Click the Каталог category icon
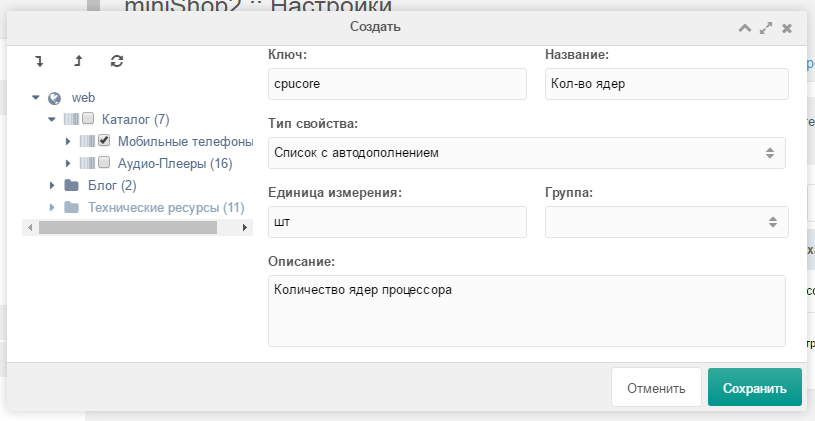The height and width of the screenshot is (421, 815). 71,120
